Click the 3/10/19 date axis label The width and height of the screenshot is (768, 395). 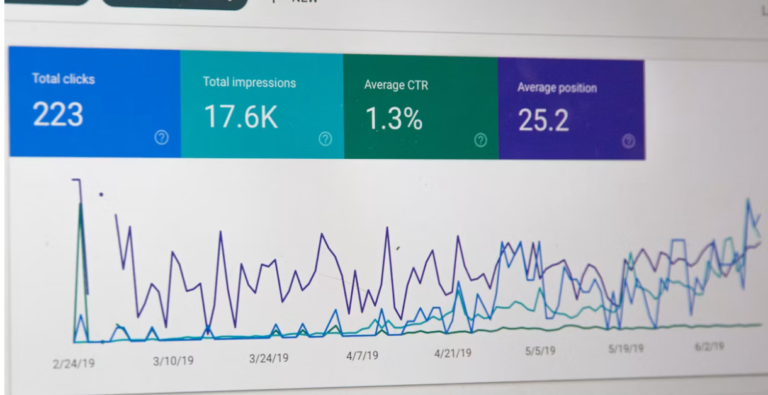pyautogui.click(x=173, y=361)
